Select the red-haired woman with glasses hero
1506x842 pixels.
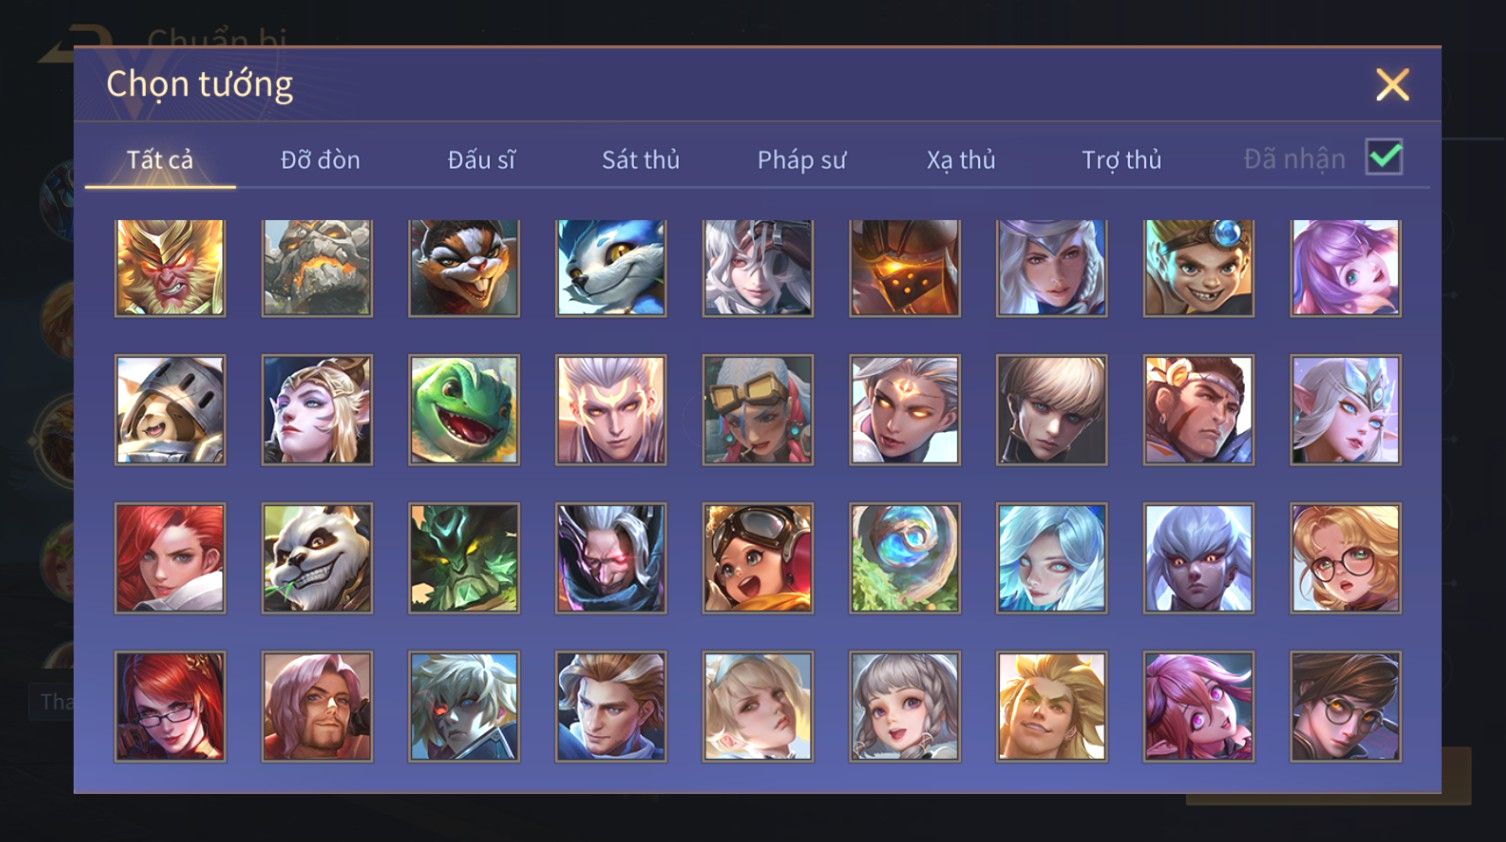170,706
